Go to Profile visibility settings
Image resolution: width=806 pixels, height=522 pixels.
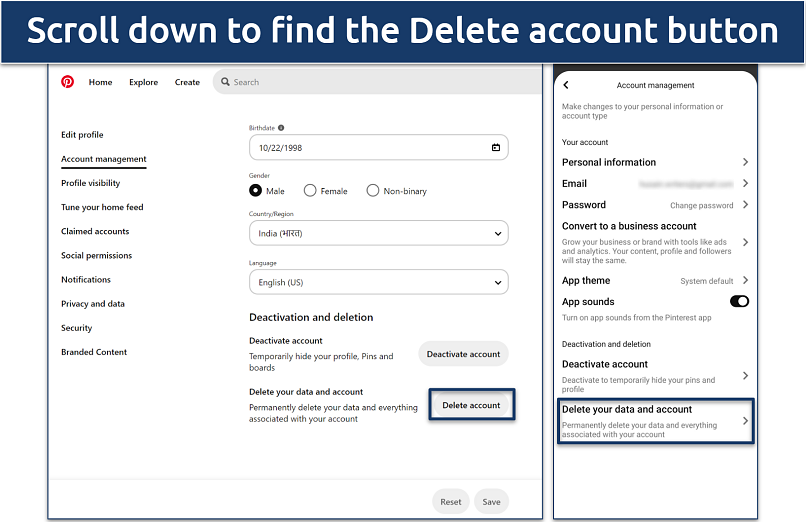(90, 183)
